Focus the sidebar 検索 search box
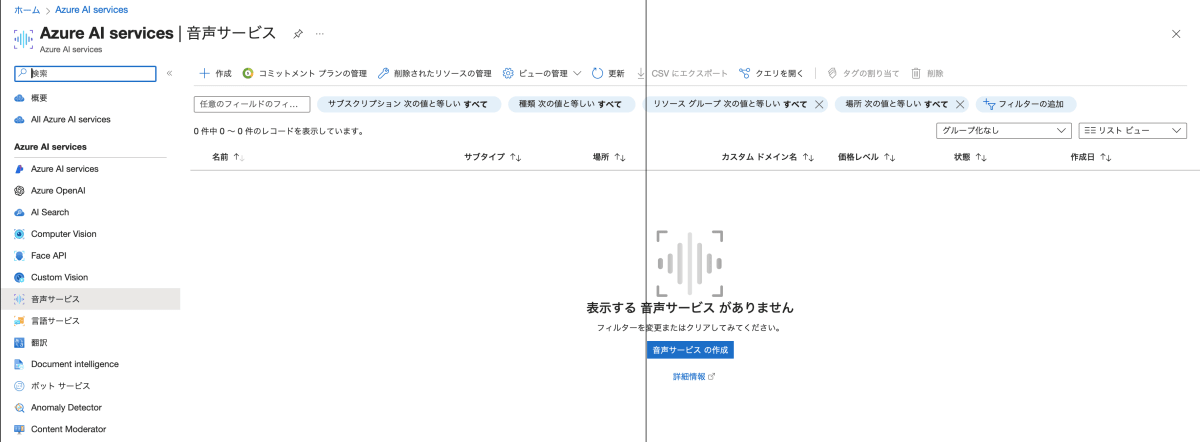The image size is (1200, 442). point(86,73)
